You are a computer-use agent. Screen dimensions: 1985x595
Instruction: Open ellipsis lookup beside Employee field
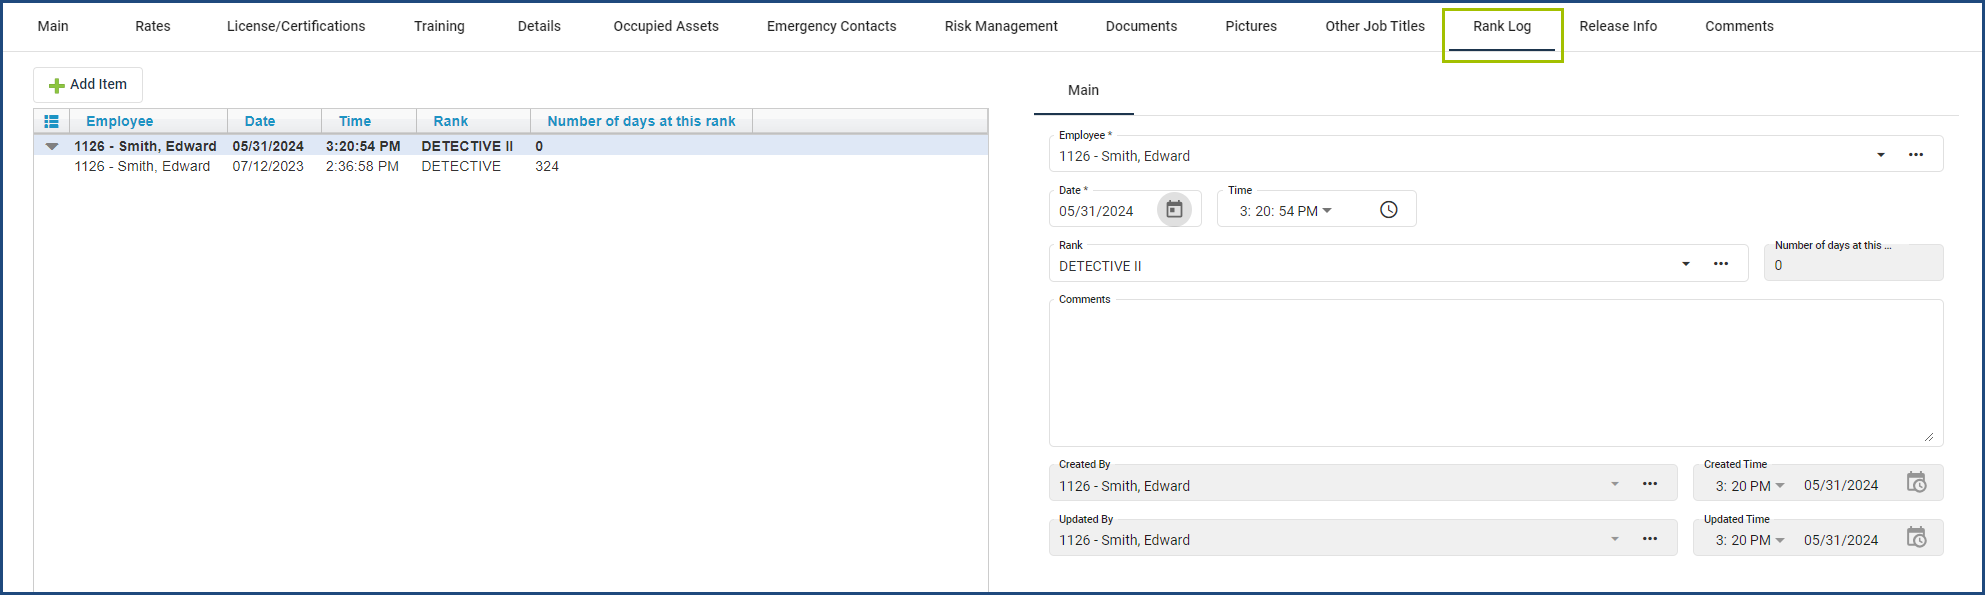point(1915,155)
